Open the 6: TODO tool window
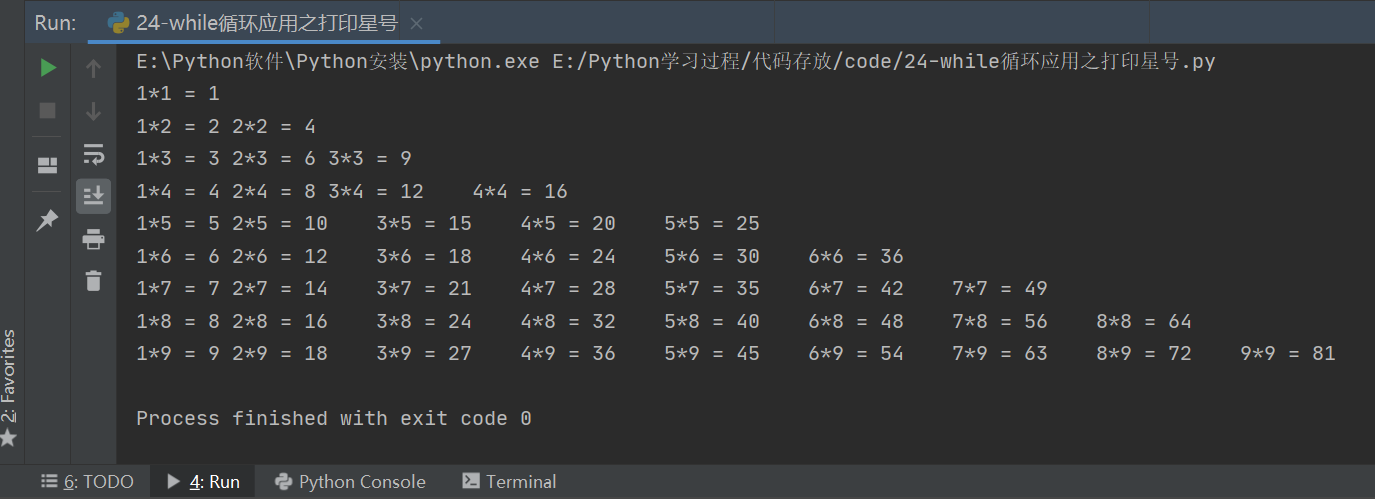The image size is (1375, 499). [x=87, y=482]
